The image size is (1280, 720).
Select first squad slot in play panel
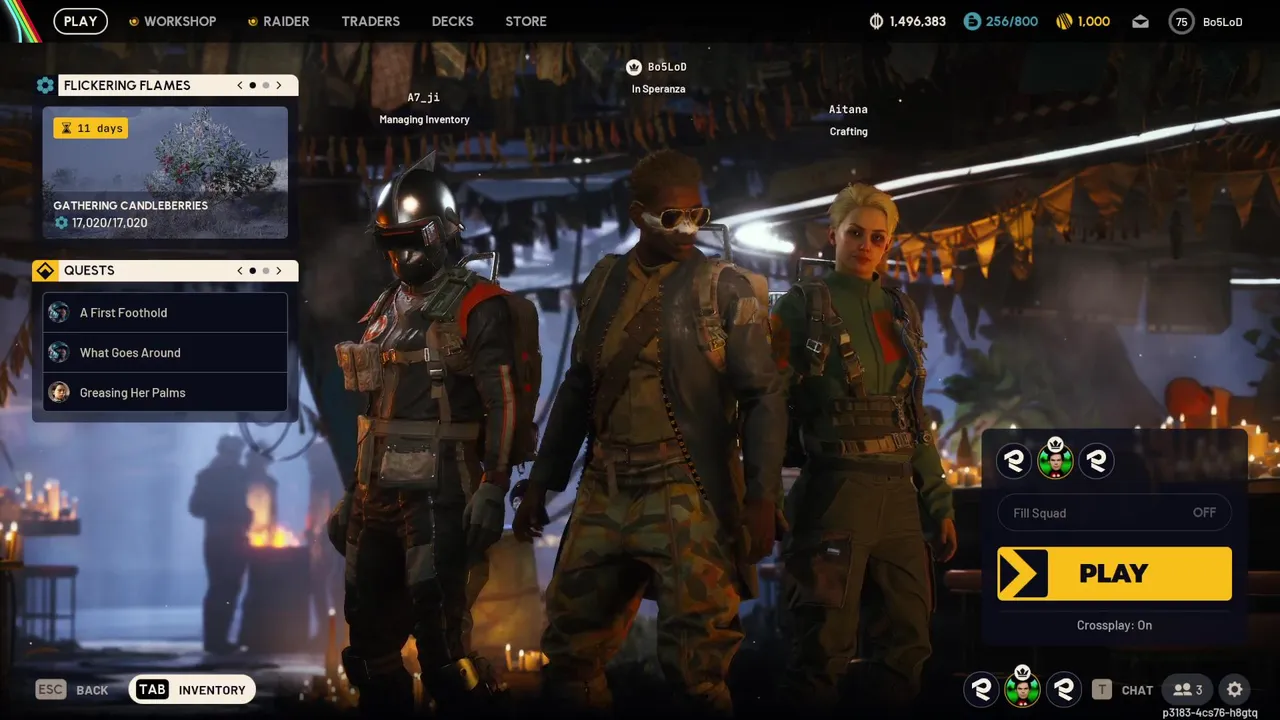(x=1014, y=461)
